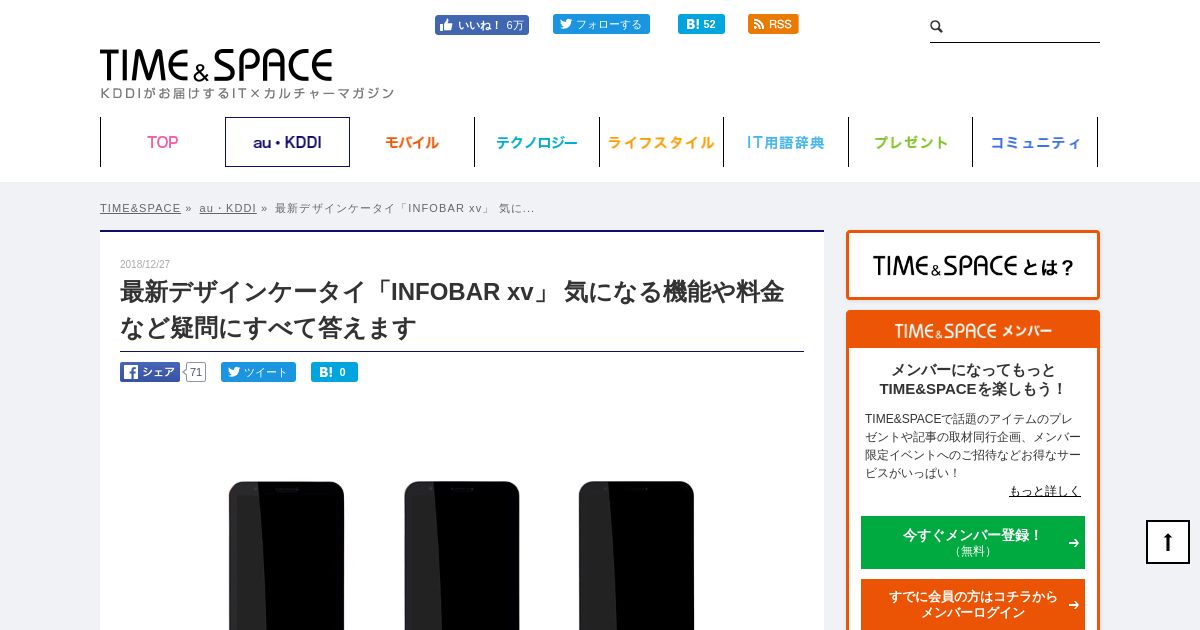Open the コミュニティ navigation tab
Image resolution: width=1200 pixels, height=630 pixels.
click(1035, 142)
